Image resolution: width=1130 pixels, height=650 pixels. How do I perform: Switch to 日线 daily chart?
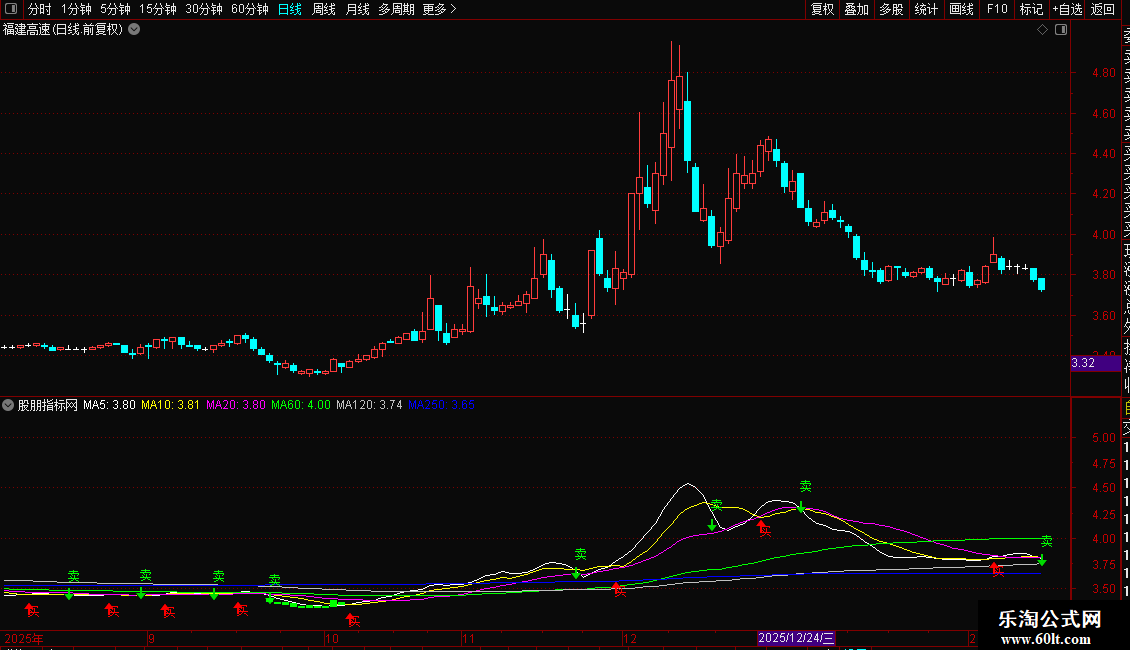(x=290, y=9)
